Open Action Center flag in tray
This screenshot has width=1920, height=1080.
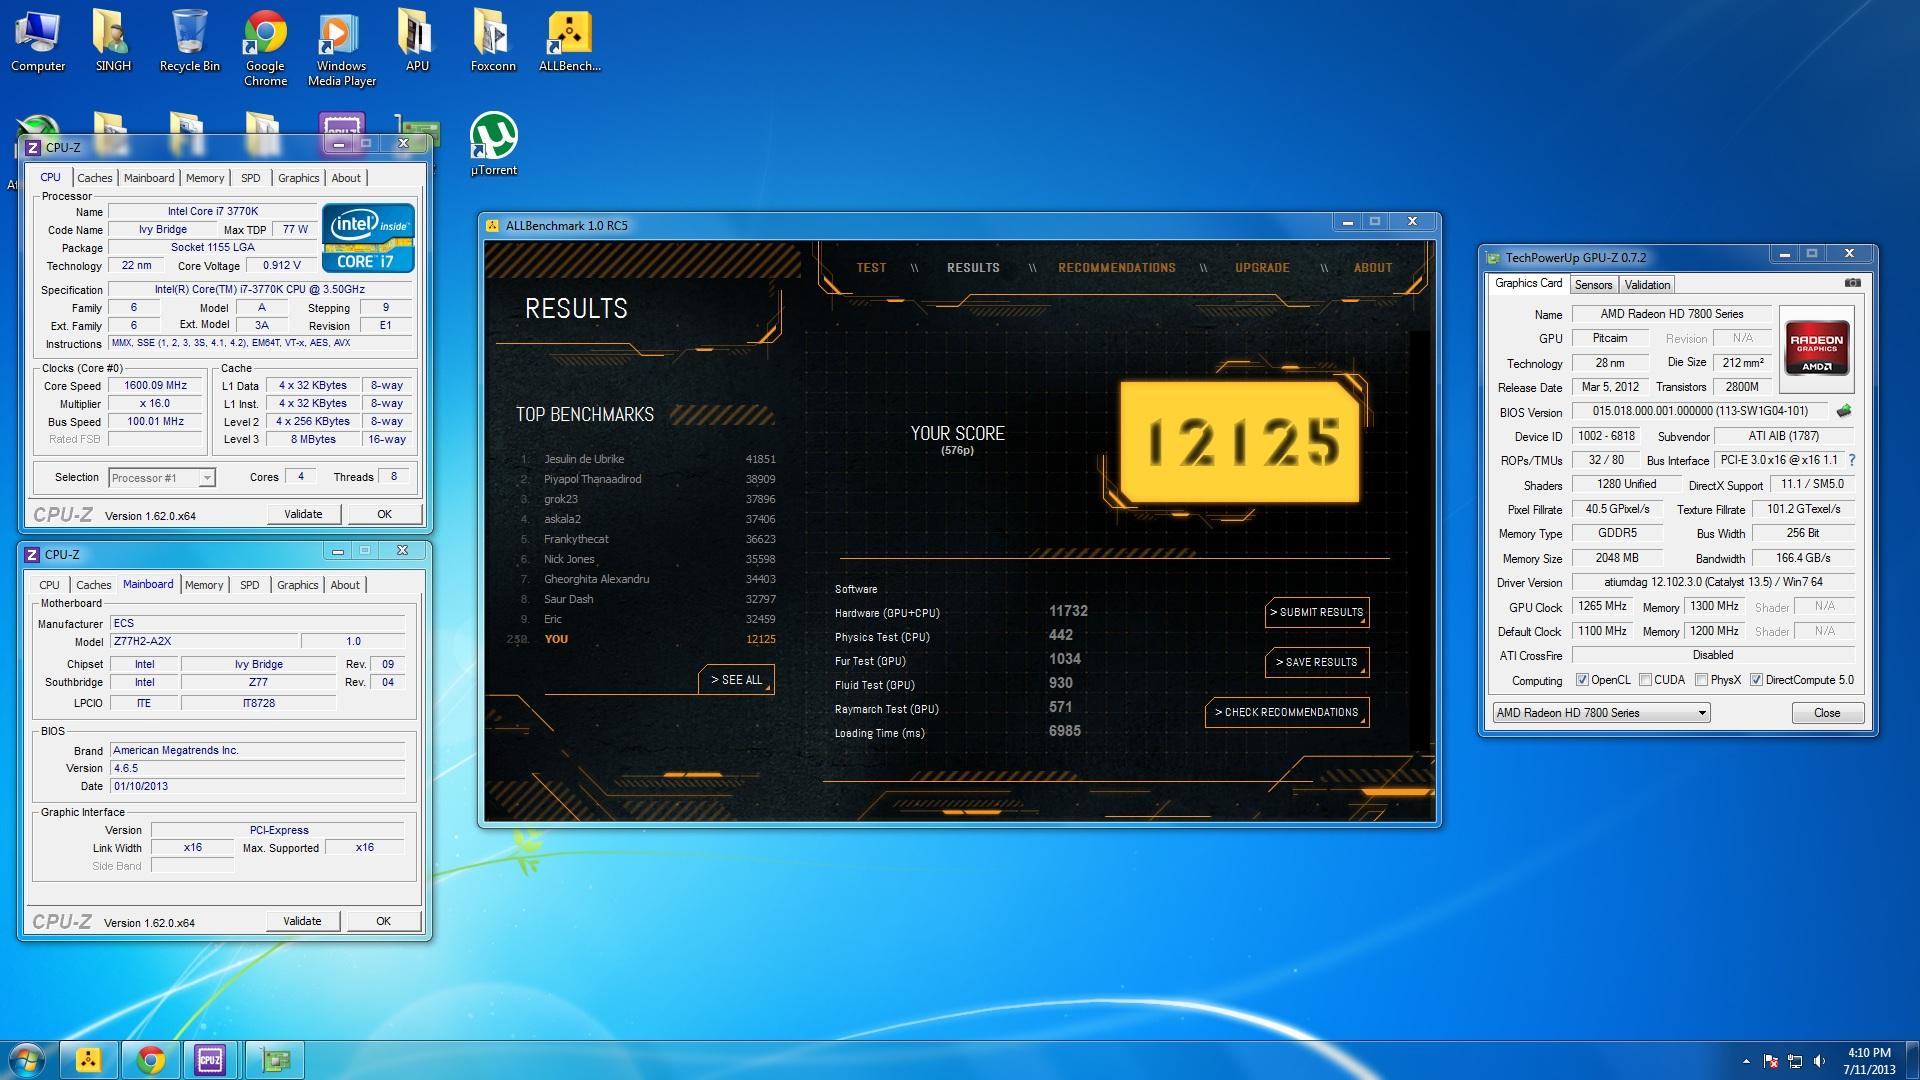(1771, 1061)
